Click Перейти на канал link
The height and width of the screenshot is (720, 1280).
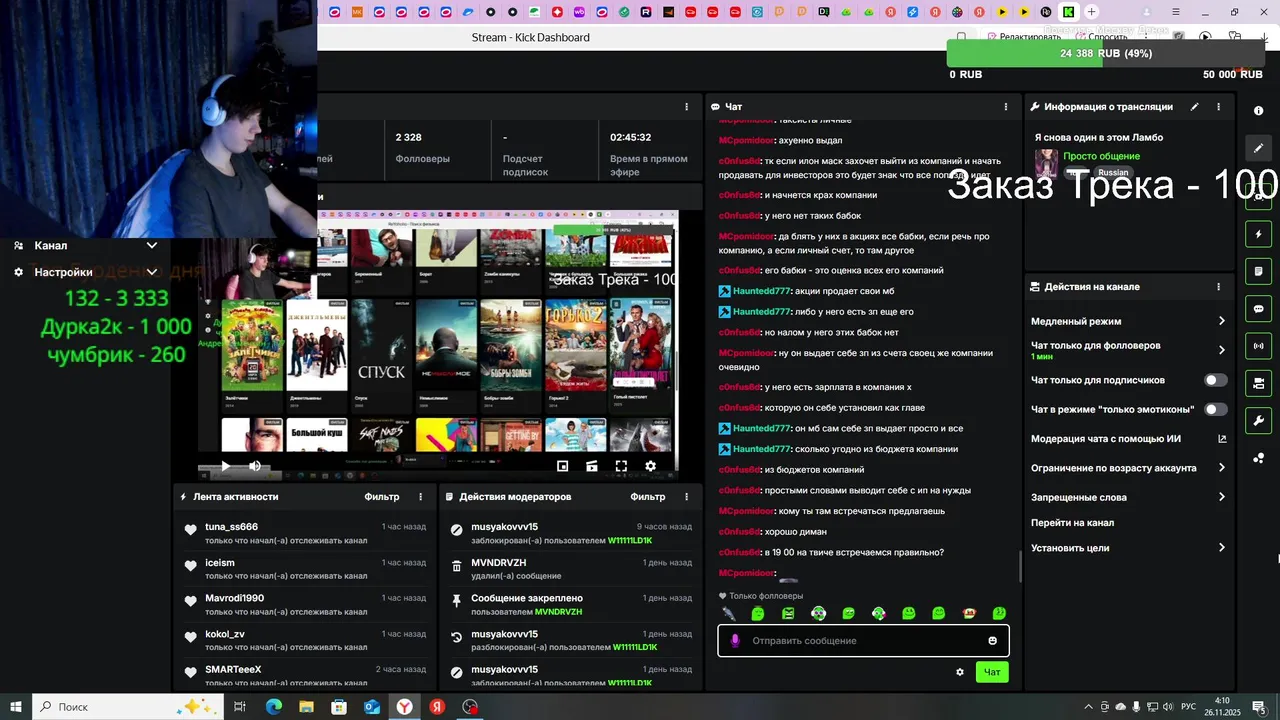tap(1072, 523)
